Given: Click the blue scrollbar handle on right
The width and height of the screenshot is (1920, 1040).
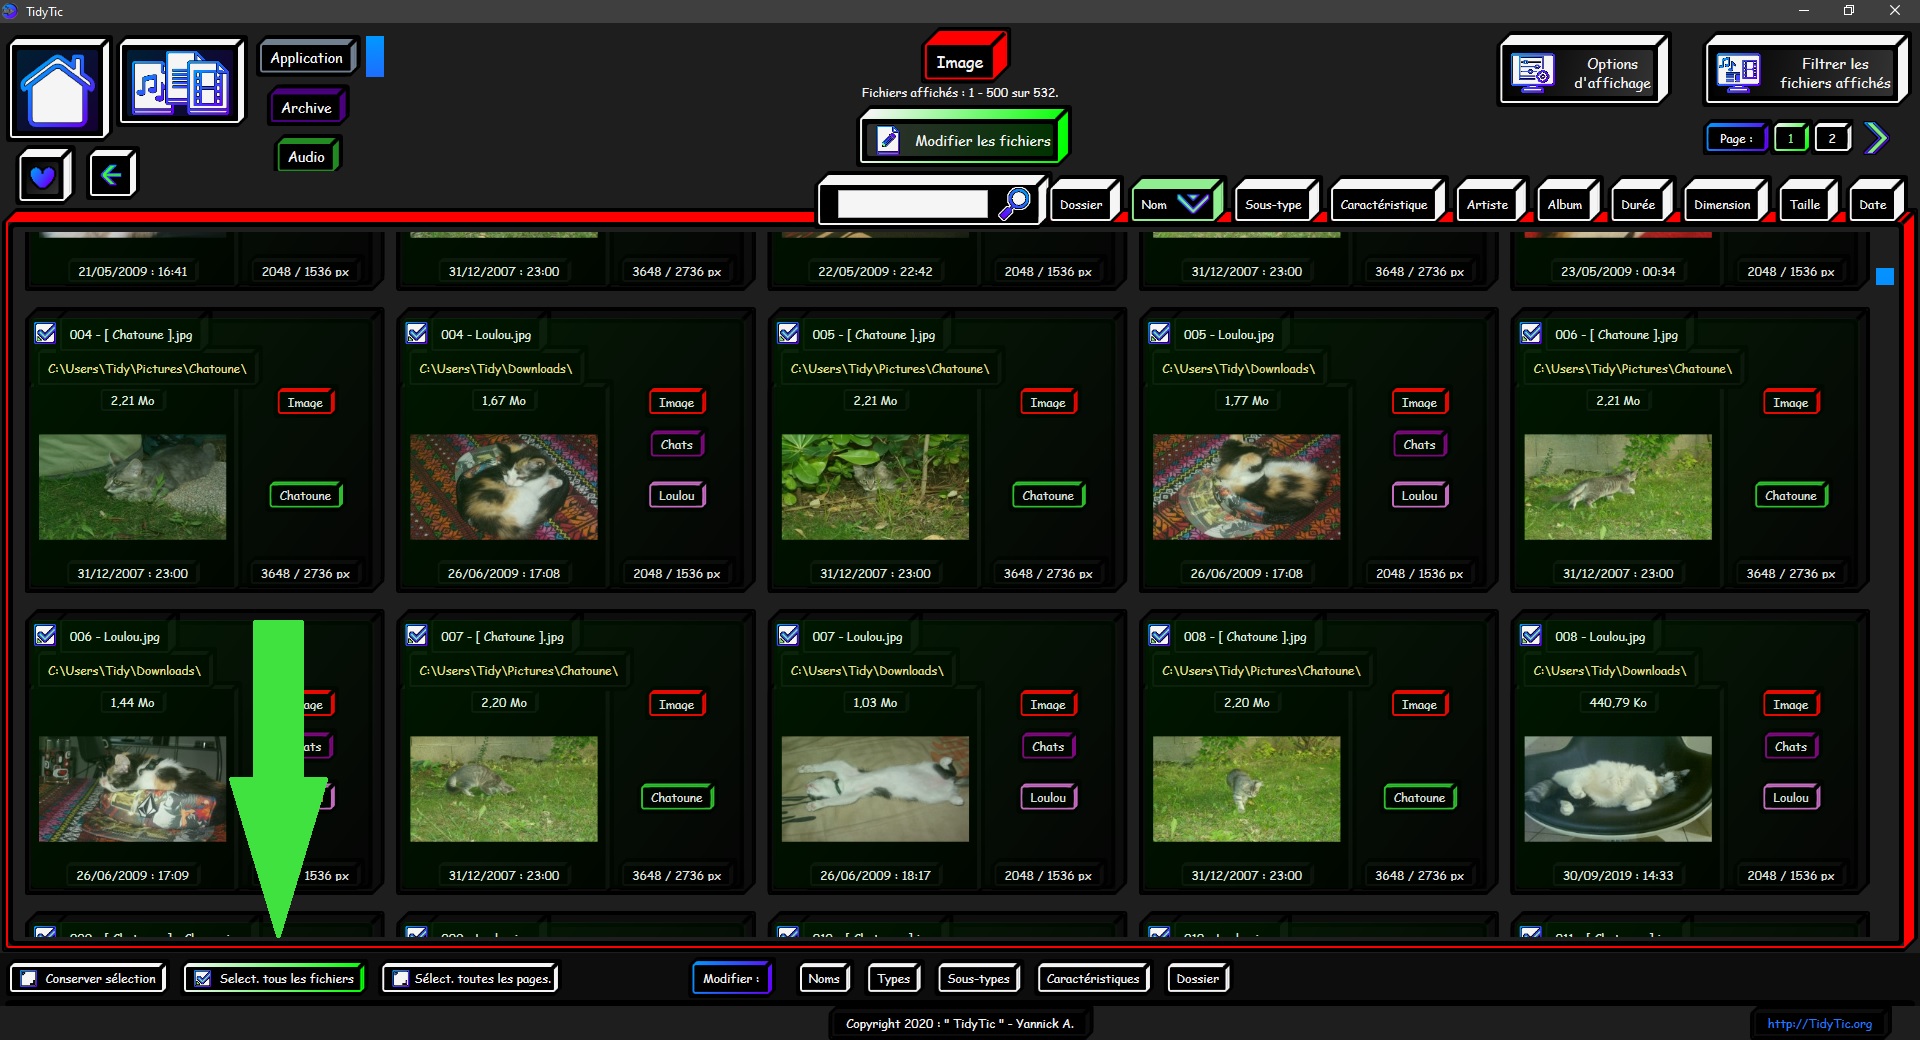Looking at the screenshot, I should (x=1885, y=276).
